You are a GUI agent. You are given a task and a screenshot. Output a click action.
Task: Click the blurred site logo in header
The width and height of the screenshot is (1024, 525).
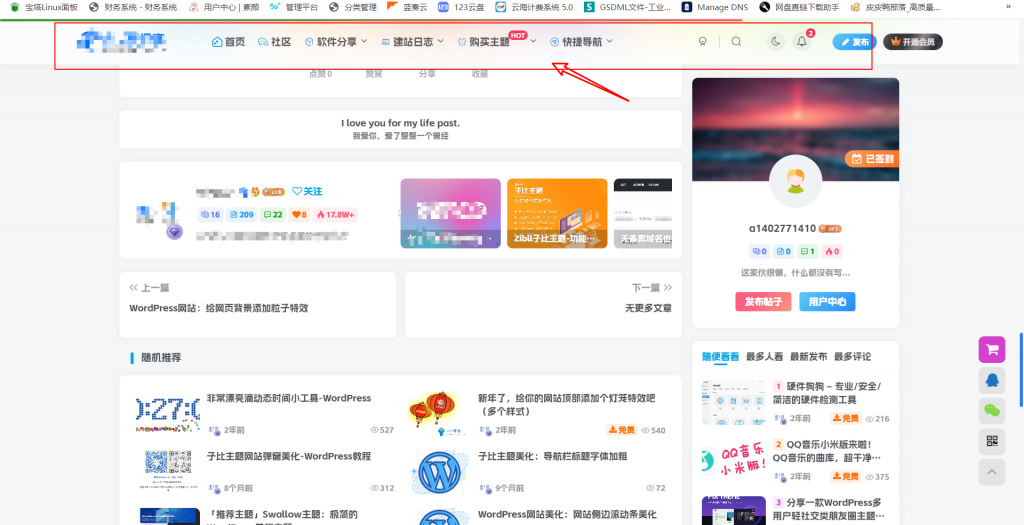[121, 41]
